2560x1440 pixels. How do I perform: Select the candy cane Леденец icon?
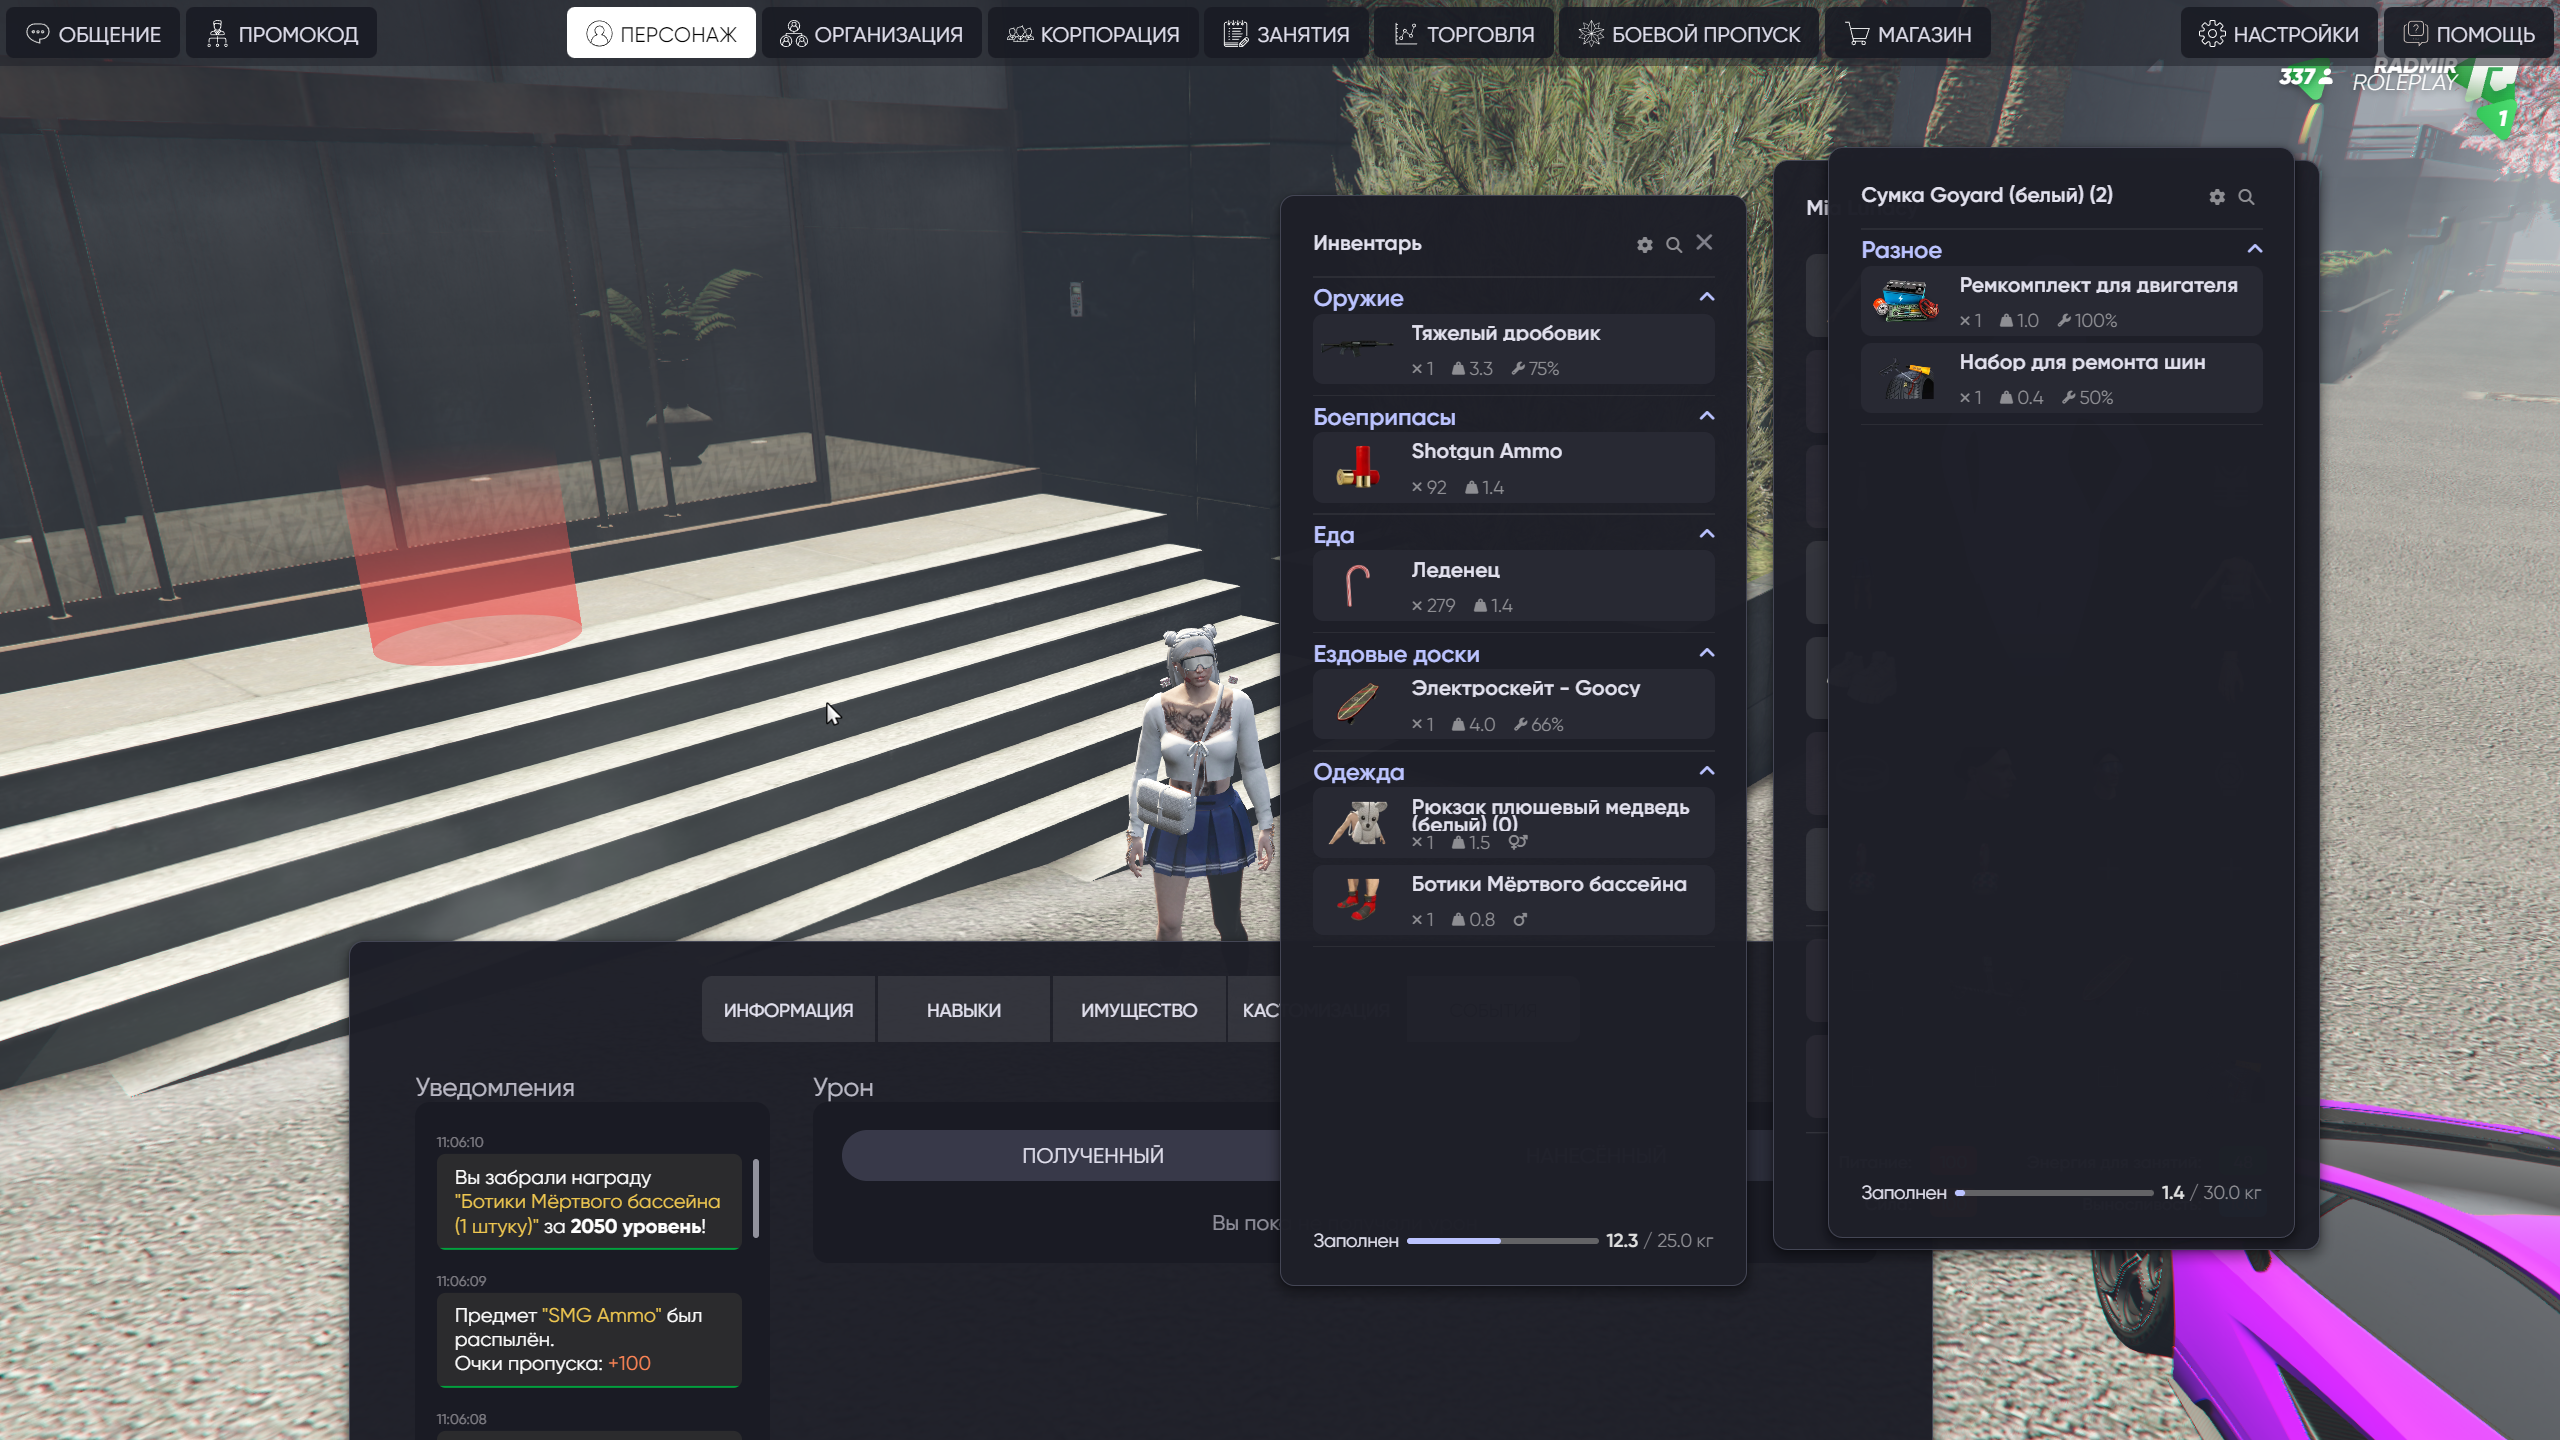(x=1357, y=586)
